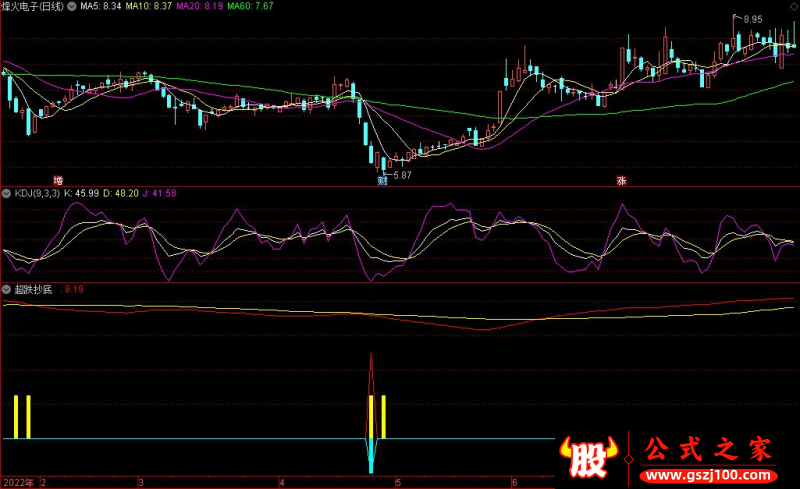Screen dimensions: 800x489
Task: Select the 超跌抄底 indicator title
Action: point(33,289)
